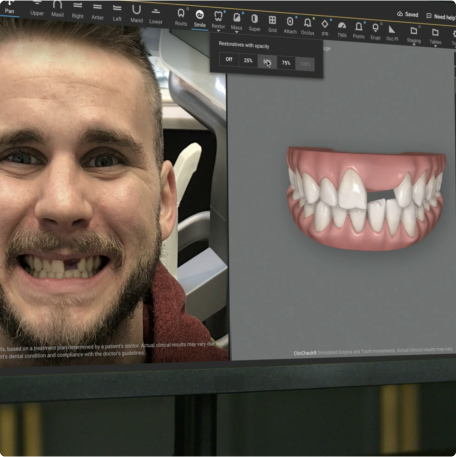This screenshot has width=456, height=457.
Task: Click the Saved cloud status
Action: (408, 14)
